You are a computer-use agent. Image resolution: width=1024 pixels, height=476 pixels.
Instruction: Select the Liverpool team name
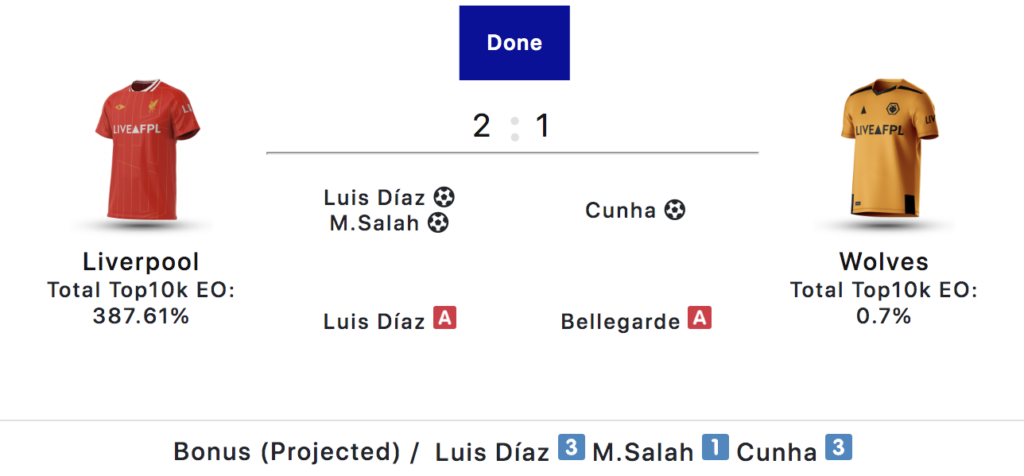click(x=141, y=262)
